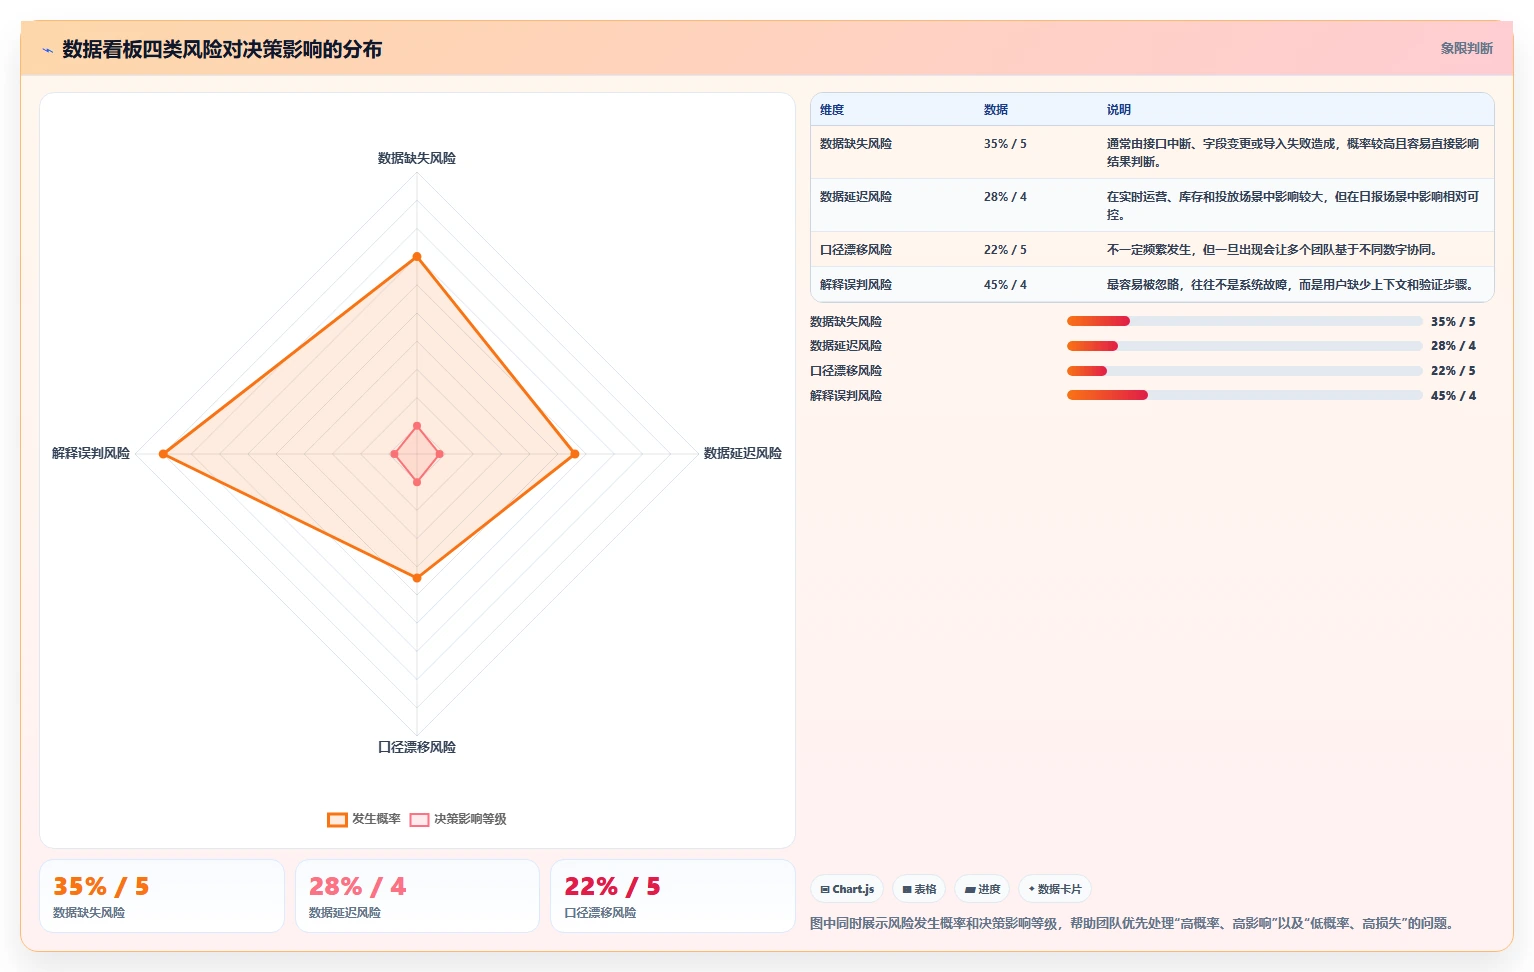Click the 说明 table column header
This screenshot has width=1534, height=972.
[1119, 110]
